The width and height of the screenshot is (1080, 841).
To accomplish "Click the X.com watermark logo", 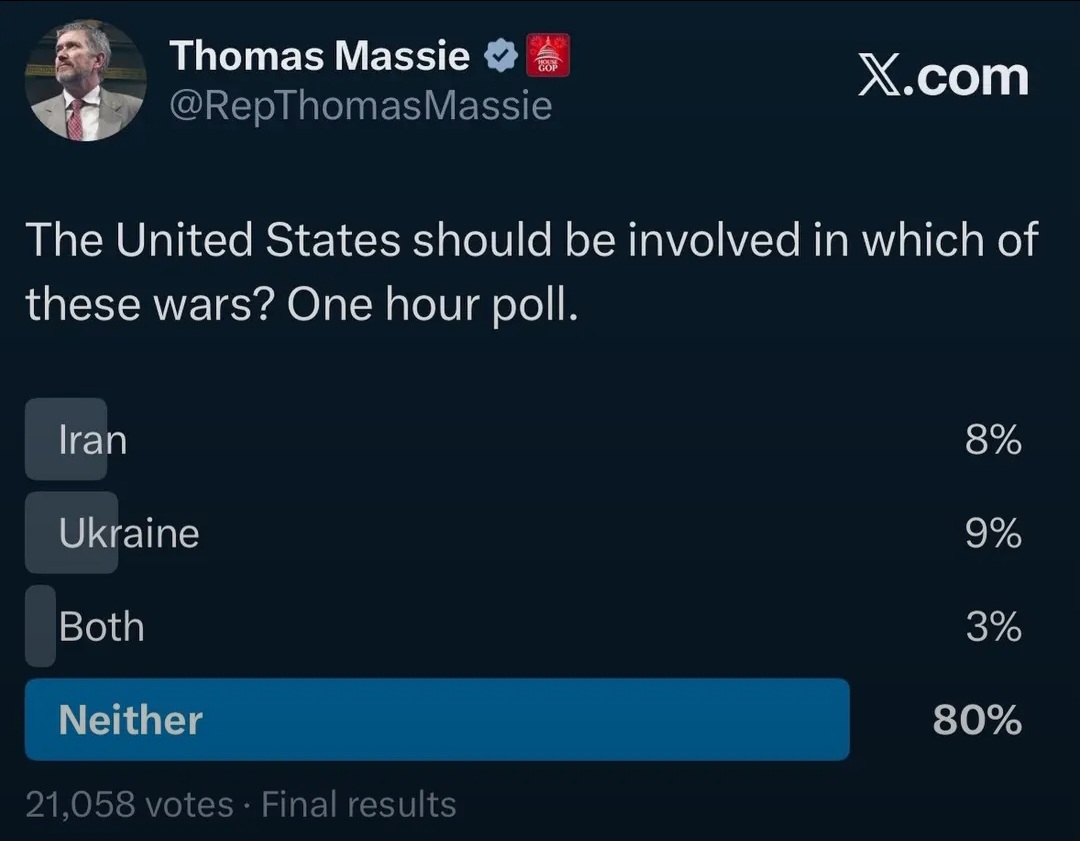I will [x=943, y=76].
